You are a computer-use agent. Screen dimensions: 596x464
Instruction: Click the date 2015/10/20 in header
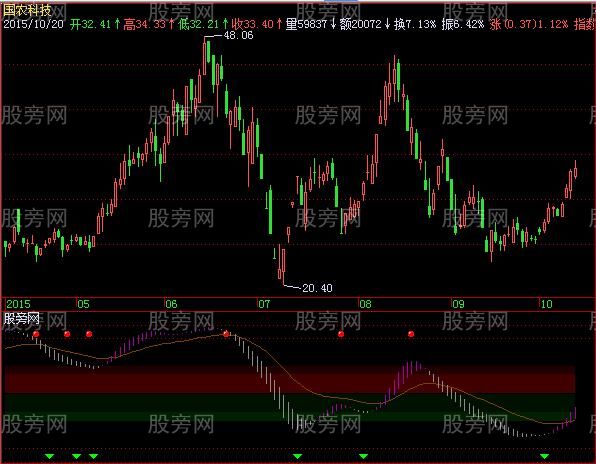point(33,24)
